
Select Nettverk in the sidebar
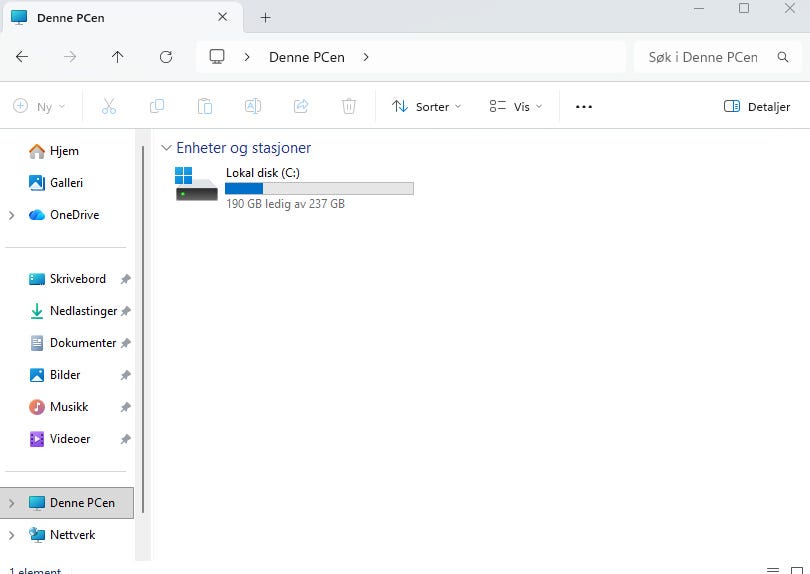click(x=72, y=535)
